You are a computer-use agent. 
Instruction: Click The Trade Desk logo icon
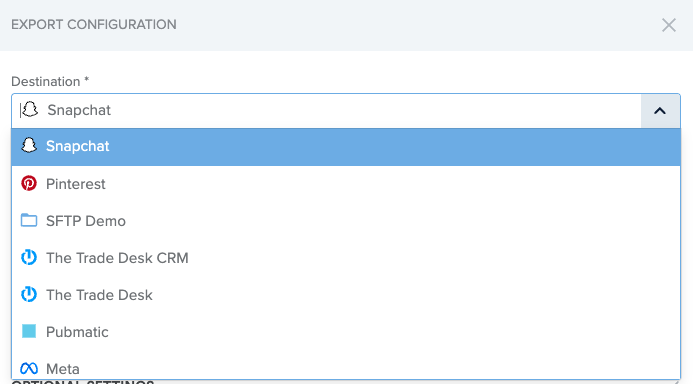29,294
